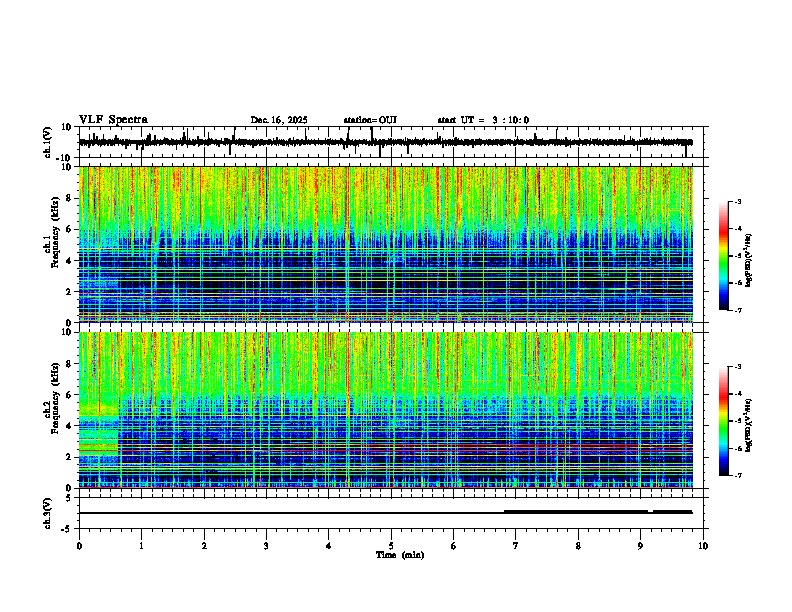This screenshot has height=612, width=792.
Task: Click the "VLF Spectra" title text
Action: tap(113, 120)
